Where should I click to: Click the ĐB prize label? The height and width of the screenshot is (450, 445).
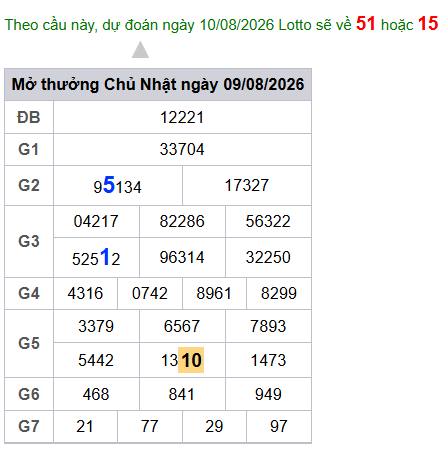click(x=29, y=117)
